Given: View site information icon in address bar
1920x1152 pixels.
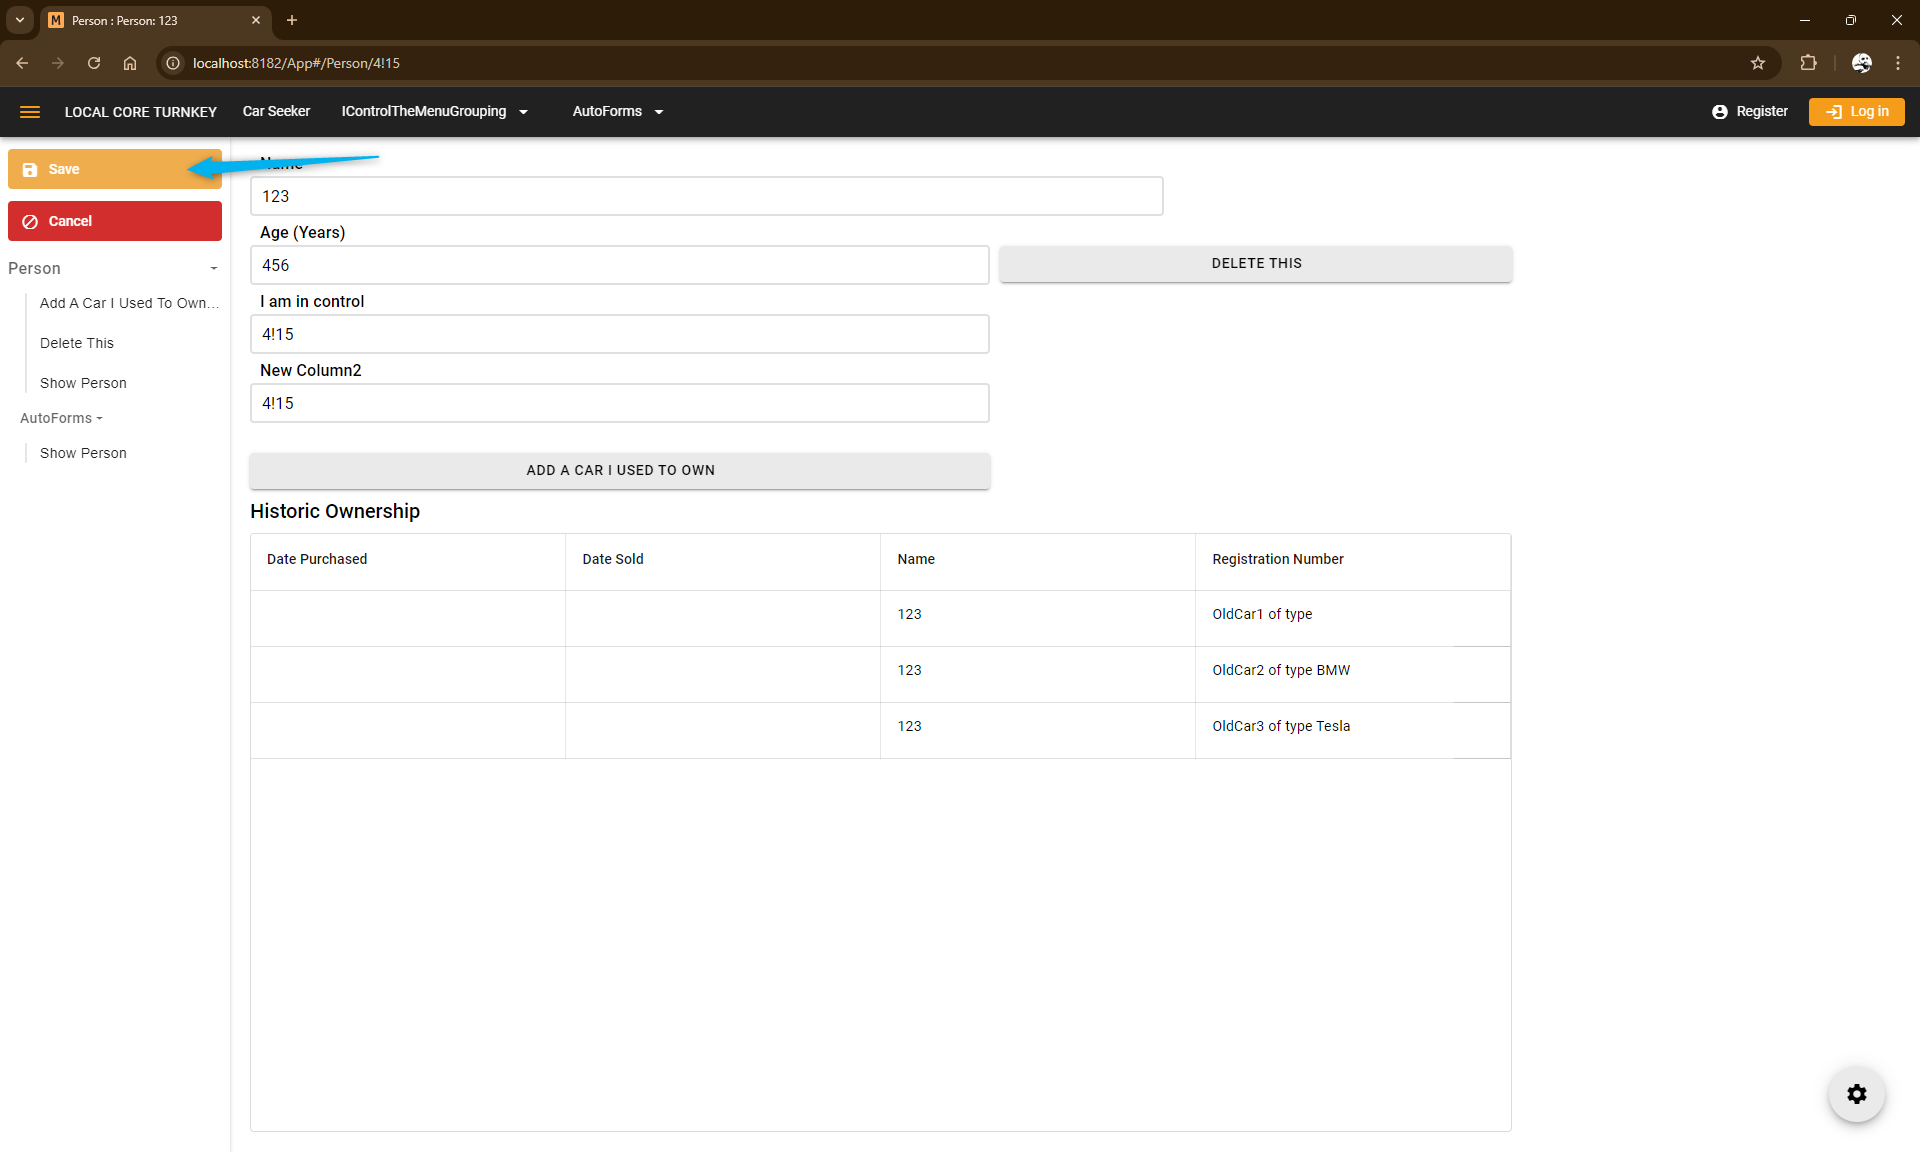Looking at the screenshot, I should 173,63.
